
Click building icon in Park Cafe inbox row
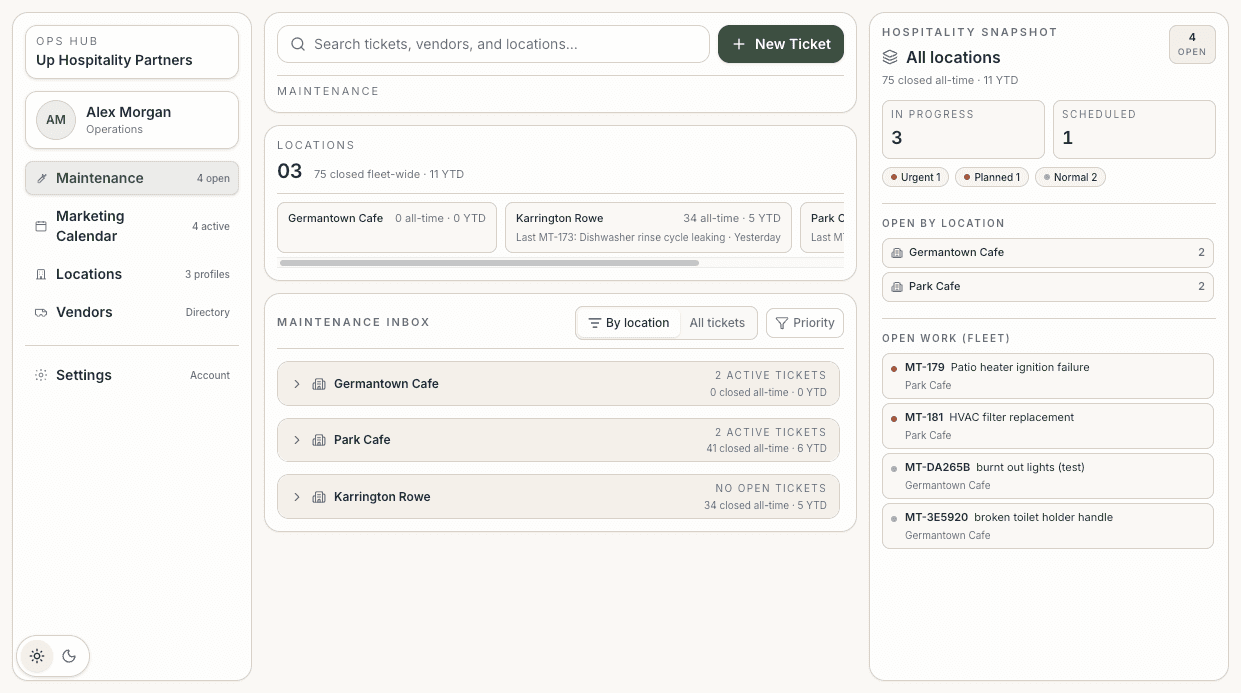tap(319, 440)
